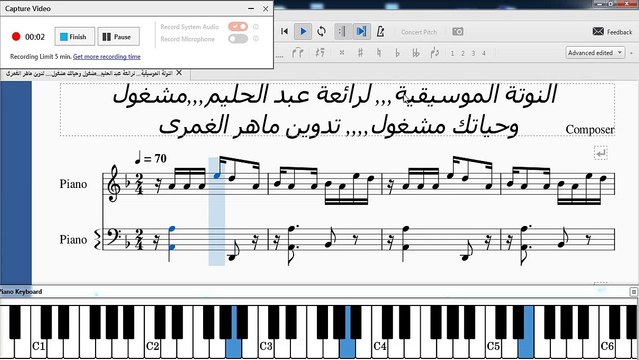Open Feedback envelope icon

(598, 31)
